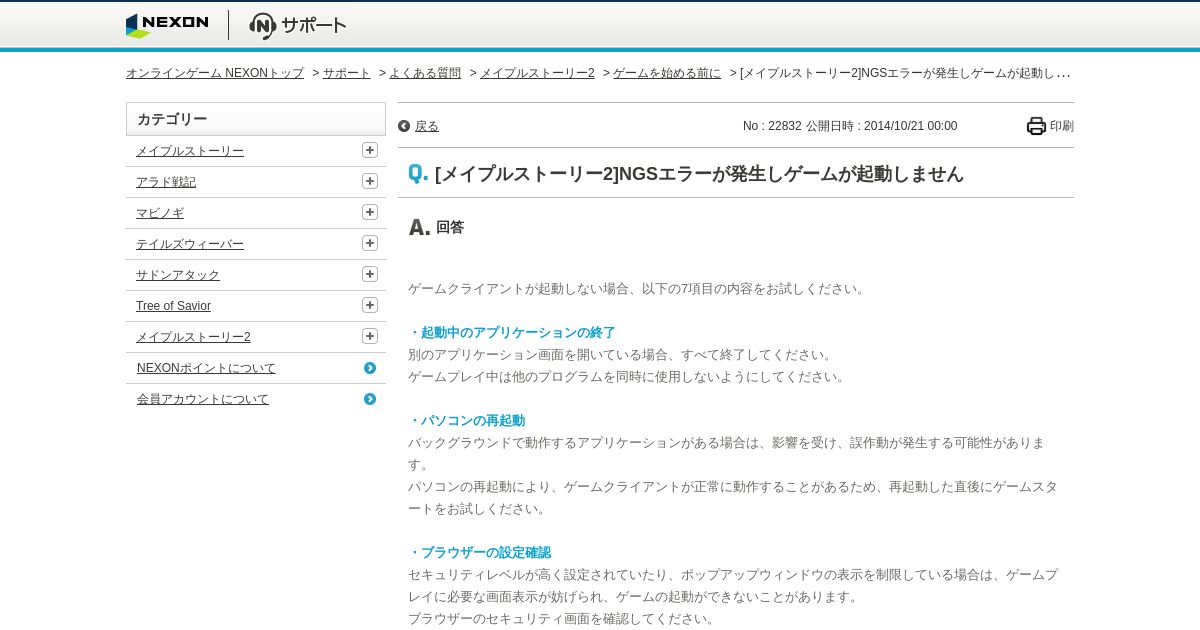This screenshot has width=1200, height=630.
Task: Expand the アラド戦記 category plus
Action: coord(370,181)
